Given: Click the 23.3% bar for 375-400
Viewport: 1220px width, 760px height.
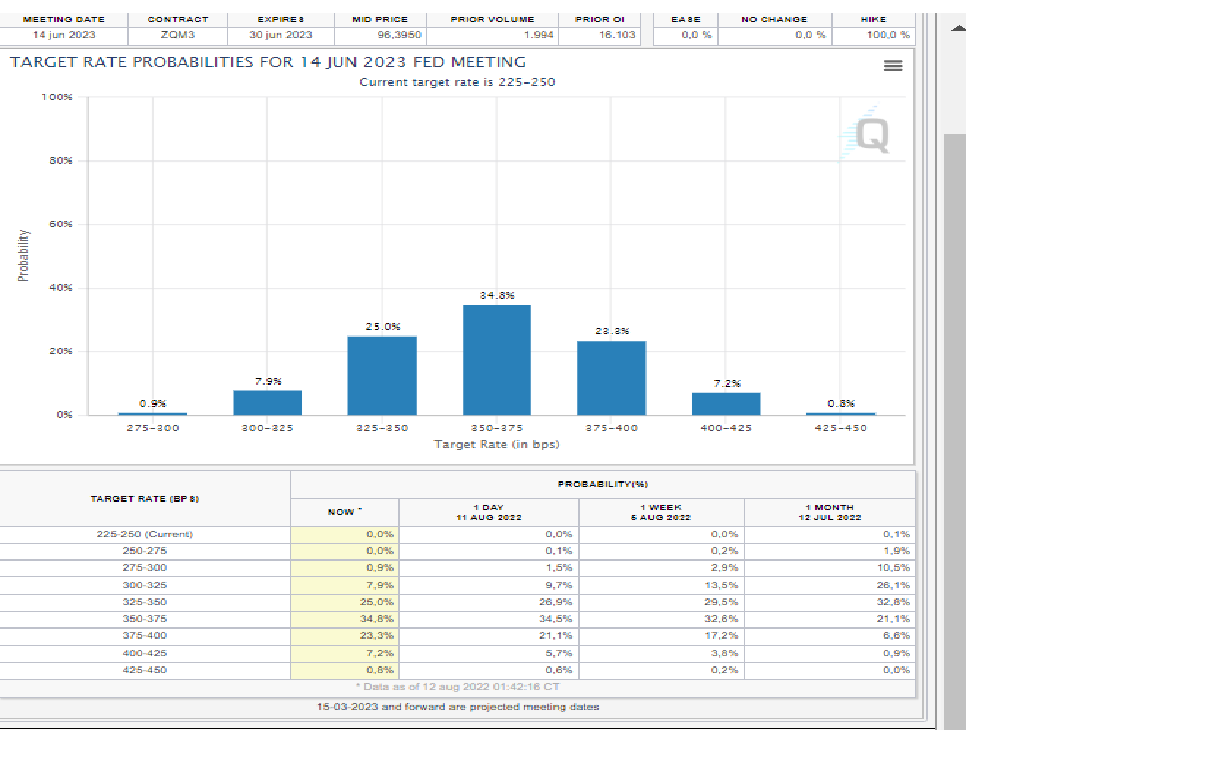Looking at the screenshot, I should coord(612,378).
